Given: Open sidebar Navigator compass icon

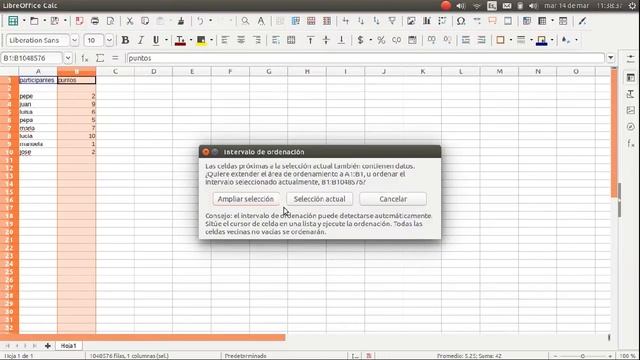Looking at the screenshot, I should pos(631,127).
